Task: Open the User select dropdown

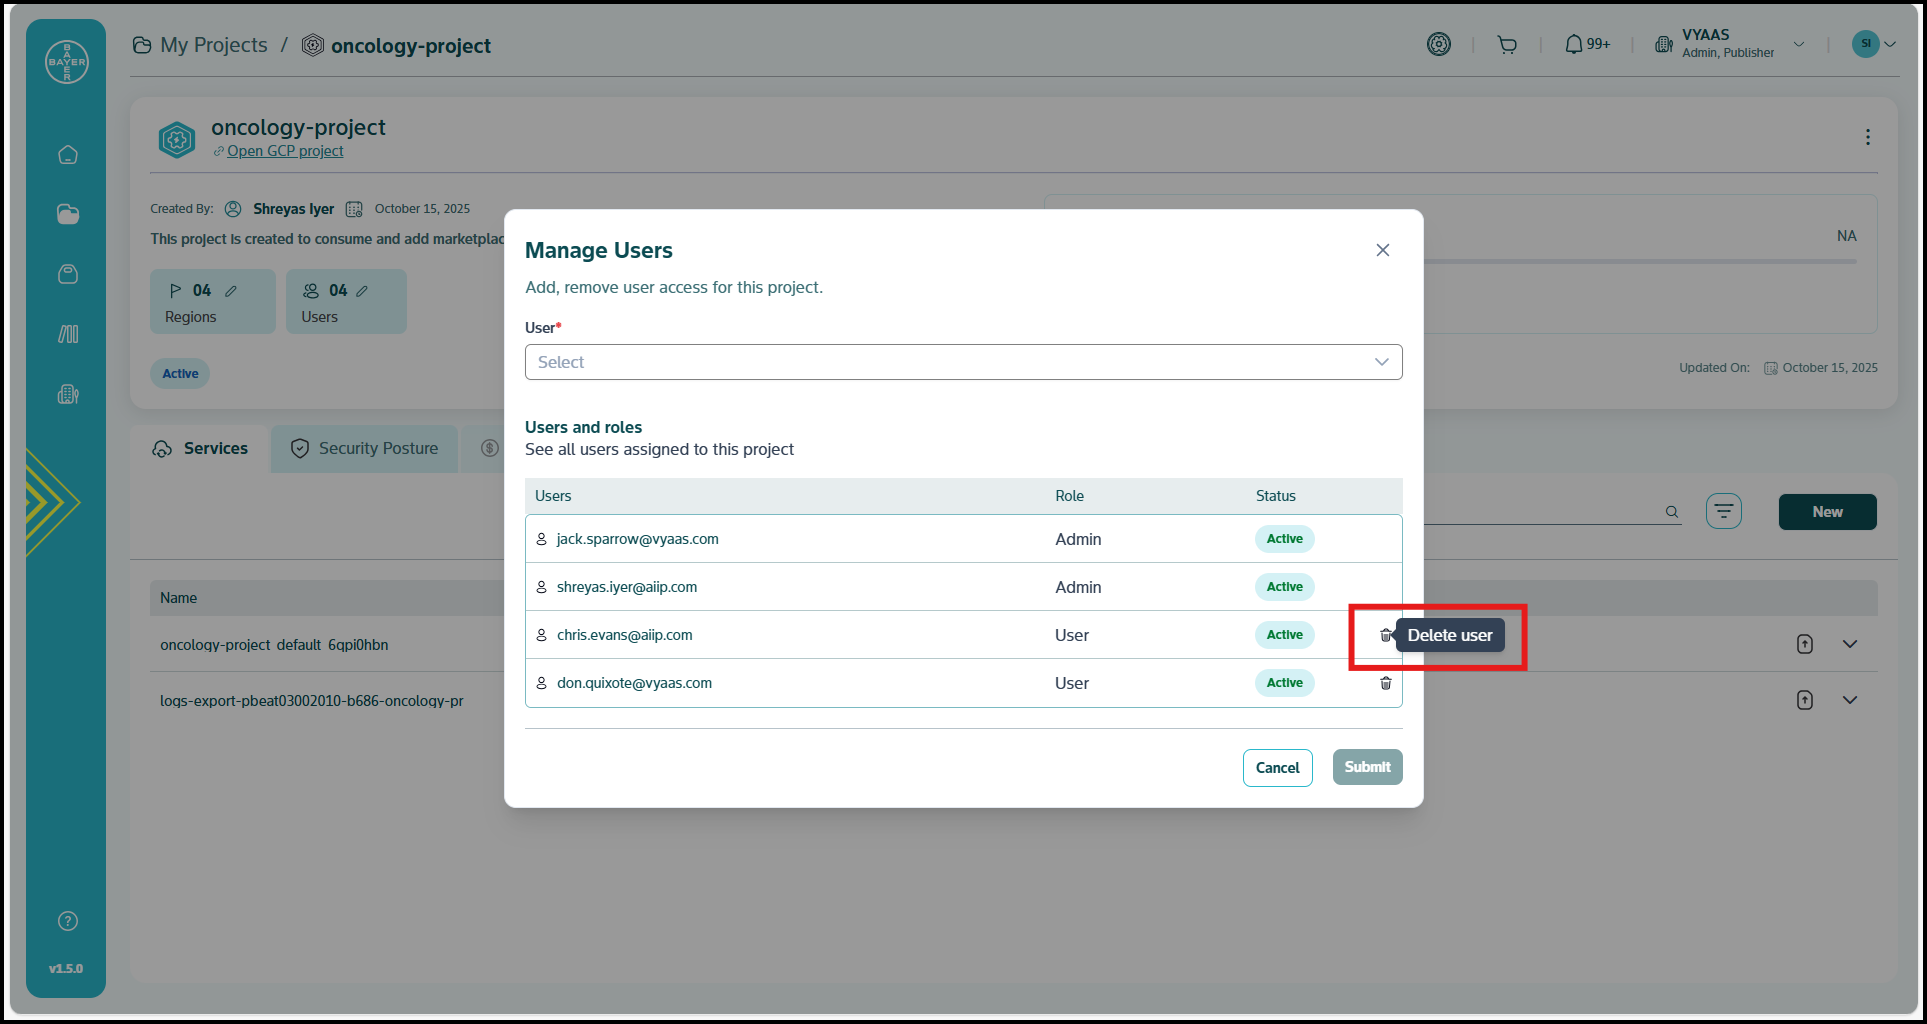Action: pos(963,362)
